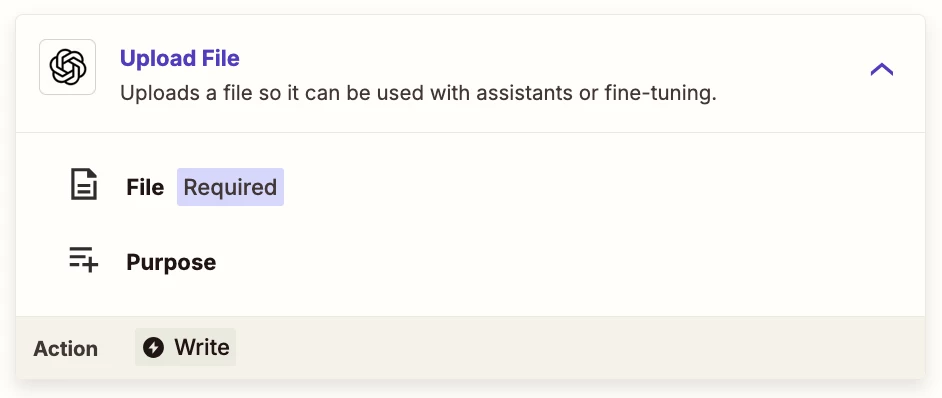Click the Required badge next to File
Image resolution: width=942 pixels, height=398 pixels.
point(230,187)
